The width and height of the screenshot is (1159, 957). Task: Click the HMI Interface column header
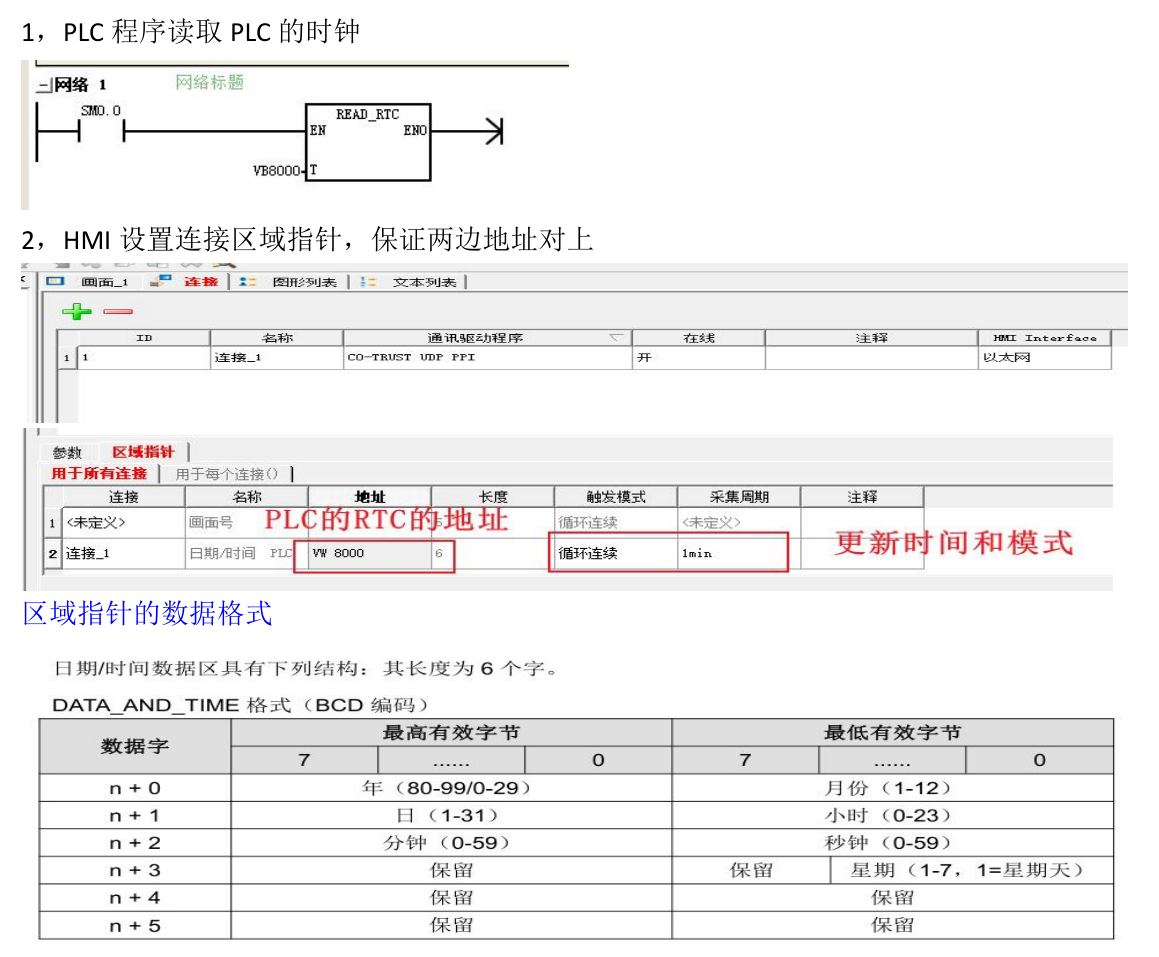pyautogui.click(x=1044, y=338)
